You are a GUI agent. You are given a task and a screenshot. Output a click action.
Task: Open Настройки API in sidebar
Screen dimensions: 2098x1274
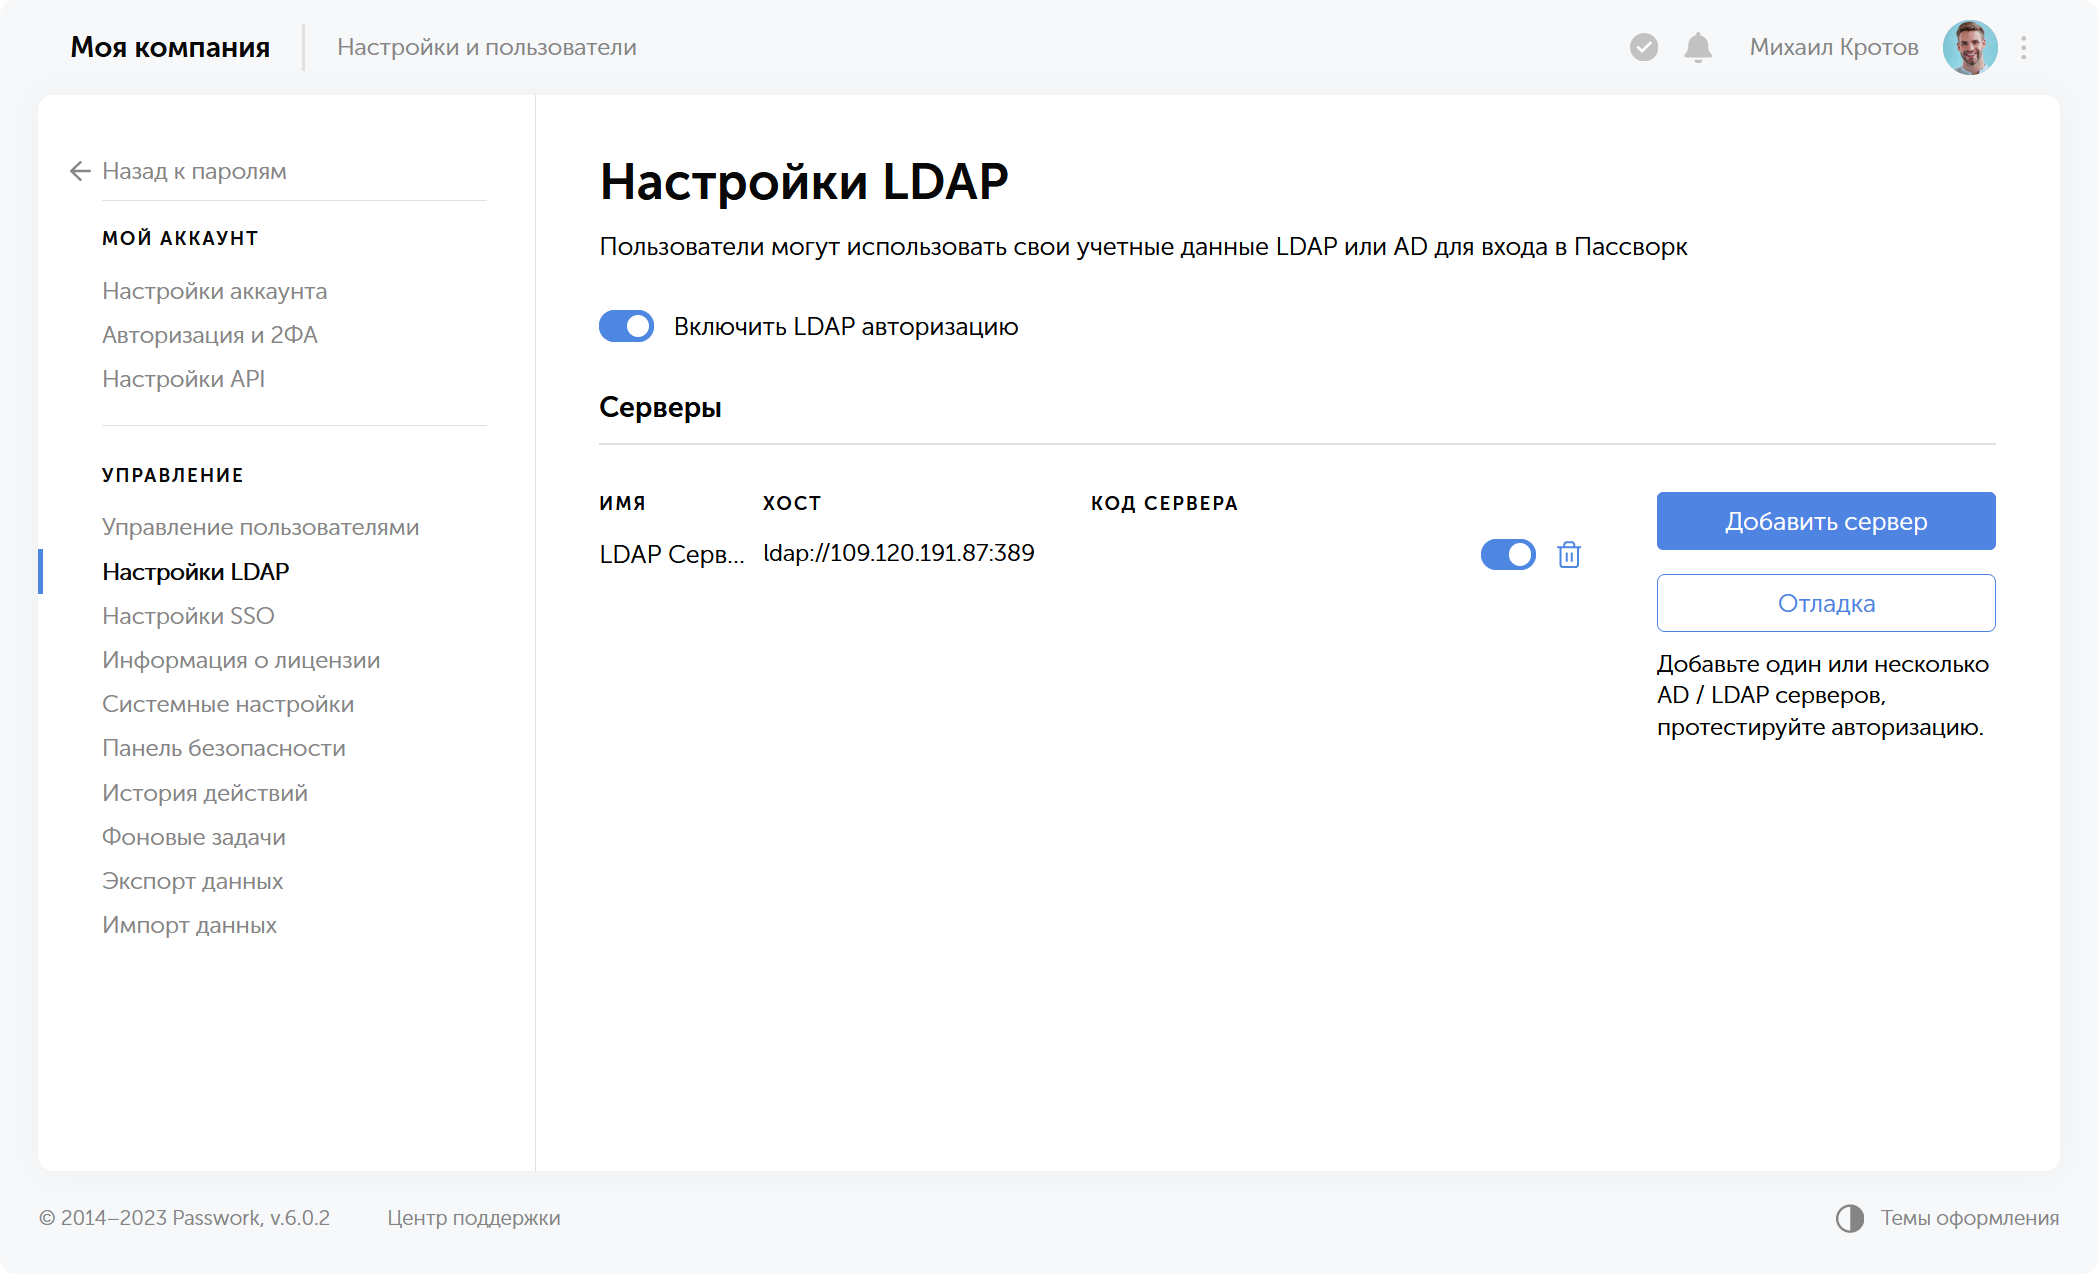(183, 379)
